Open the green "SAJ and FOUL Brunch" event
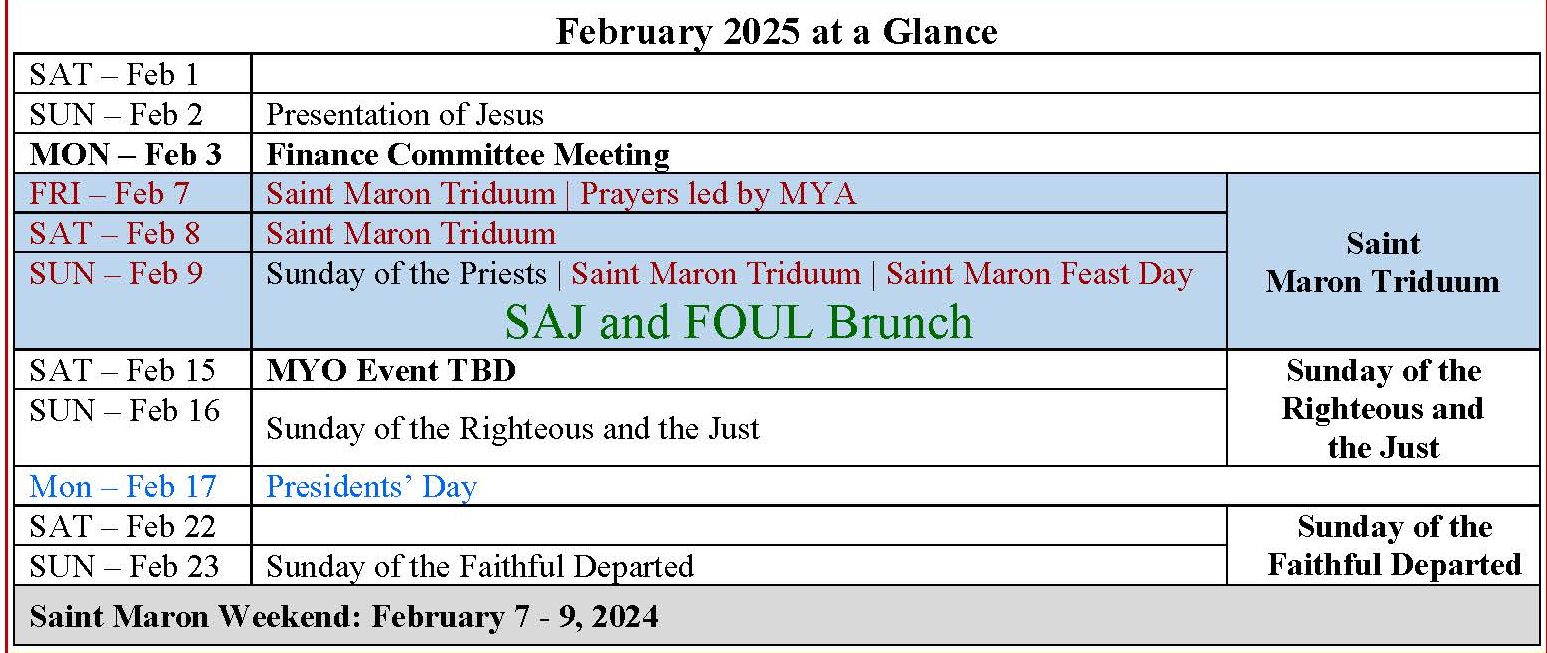The image size is (1547, 653). tap(738, 322)
